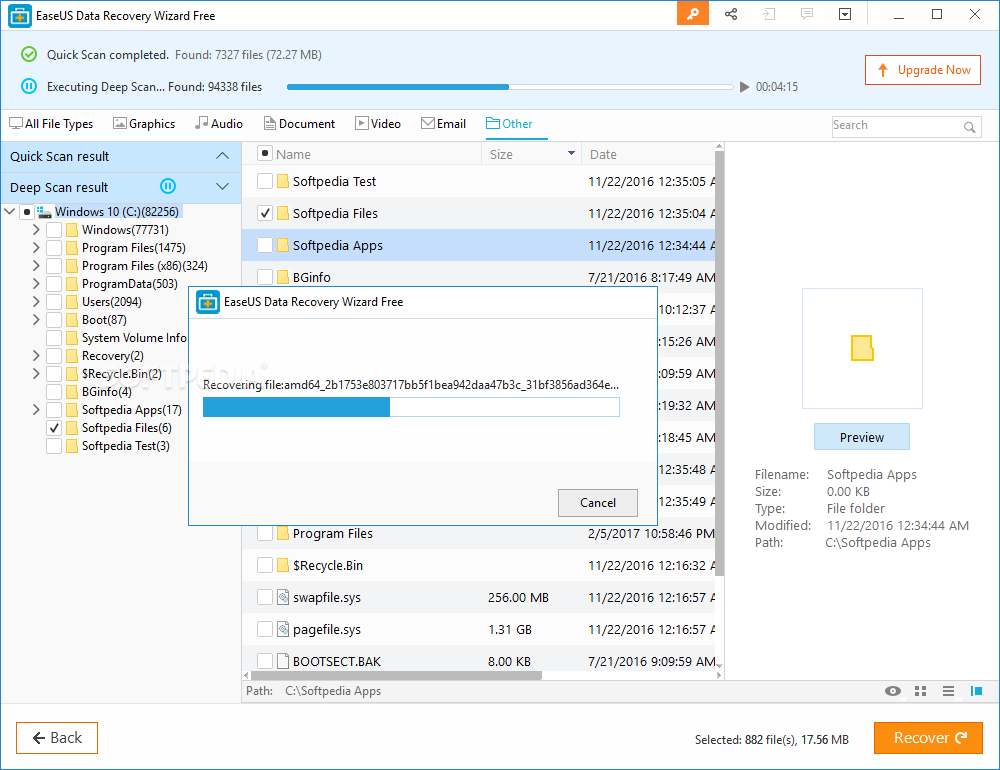Click the EaseUS logo in the dialog
Image resolution: width=1000 pixels, height=770 pixels.
pyautogui.click(x=208, y=302)
